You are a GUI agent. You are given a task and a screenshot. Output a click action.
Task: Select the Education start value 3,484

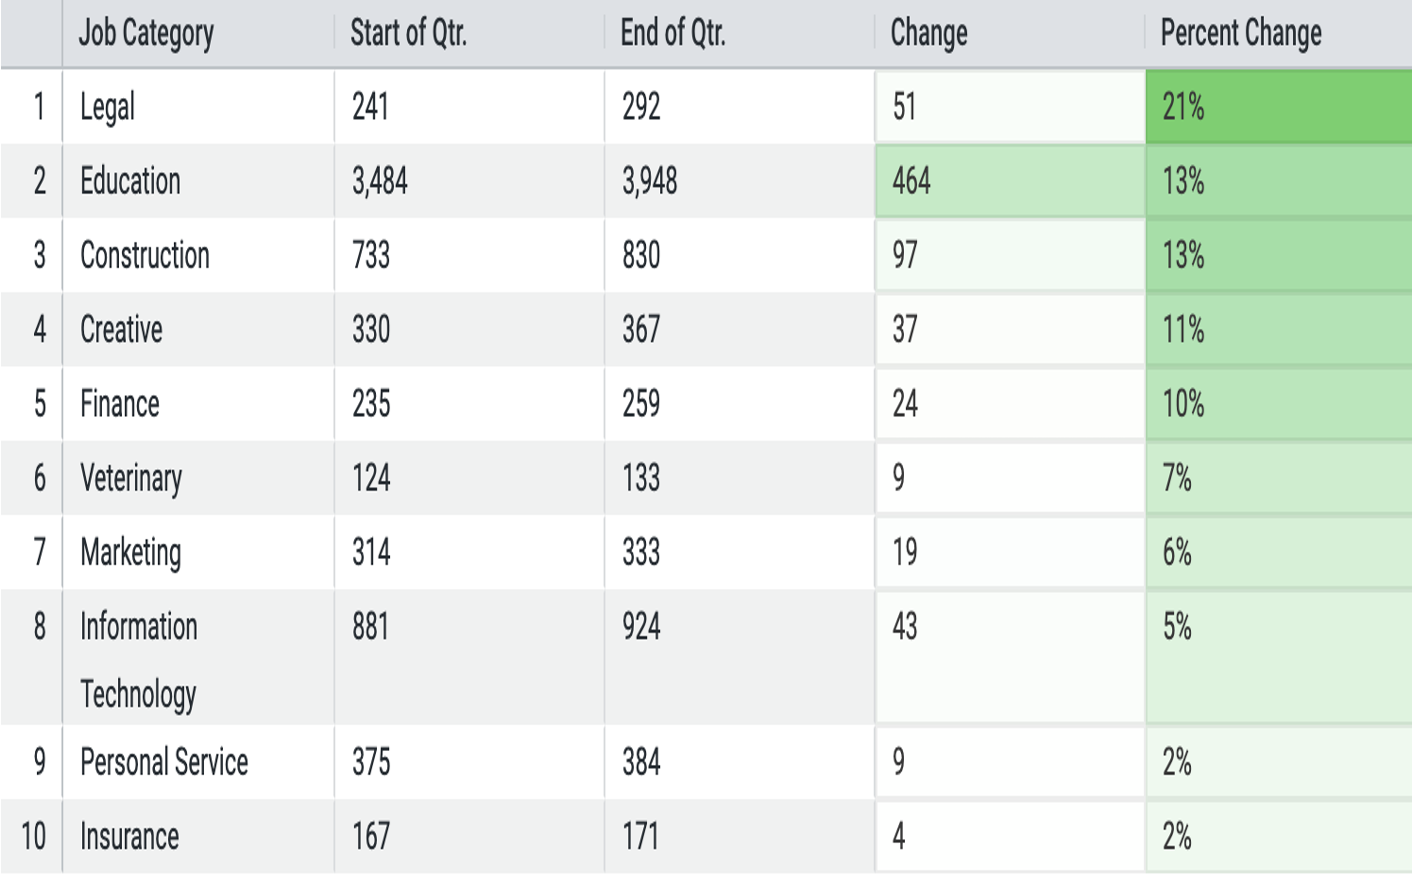tap(469, 181)
